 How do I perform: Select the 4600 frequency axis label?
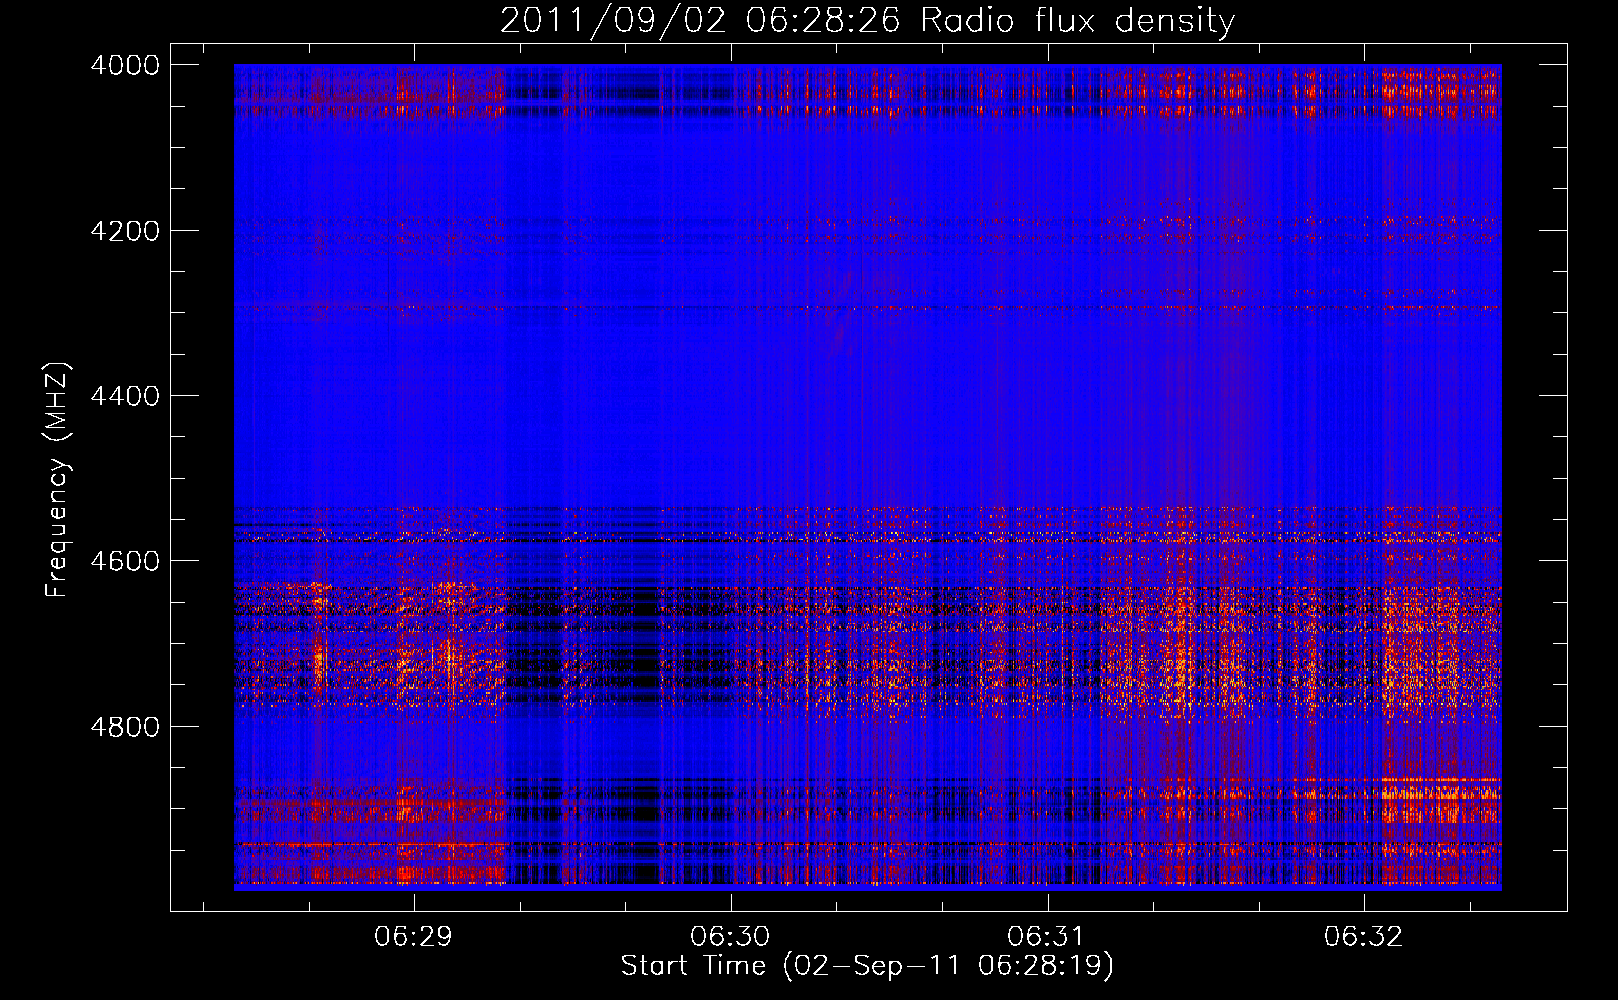pos(125,561)
